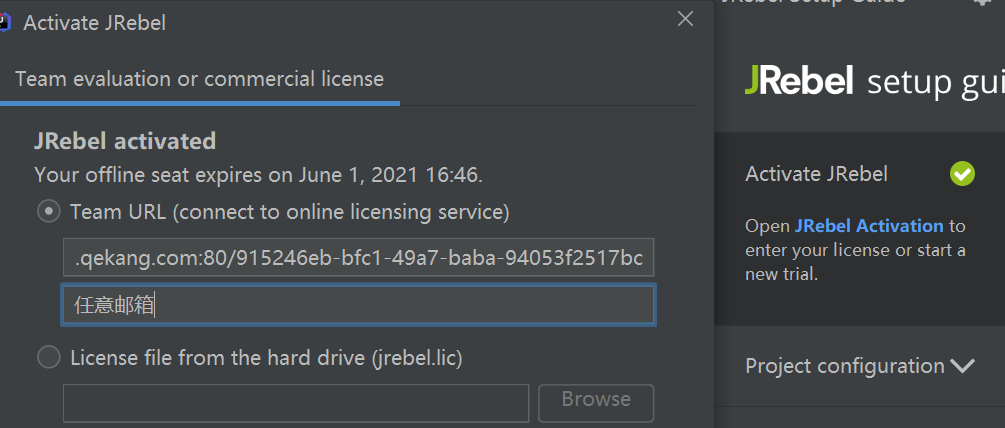Focus the Team URL address field
Viewport: 1005px width, 428px height.
(358, 258)
